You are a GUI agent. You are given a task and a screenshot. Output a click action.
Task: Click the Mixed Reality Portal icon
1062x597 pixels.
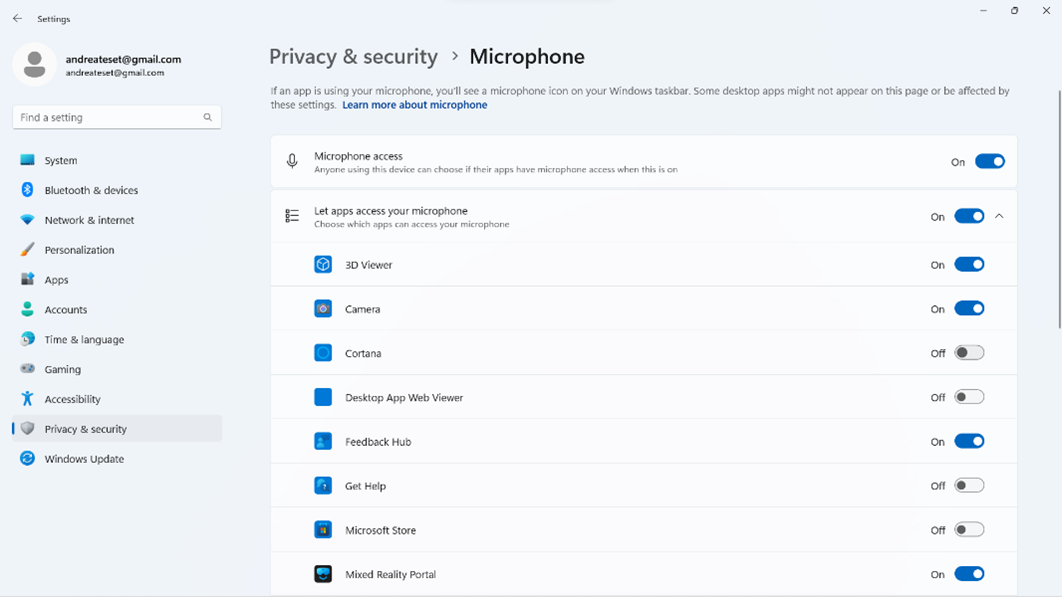[323, 574]
